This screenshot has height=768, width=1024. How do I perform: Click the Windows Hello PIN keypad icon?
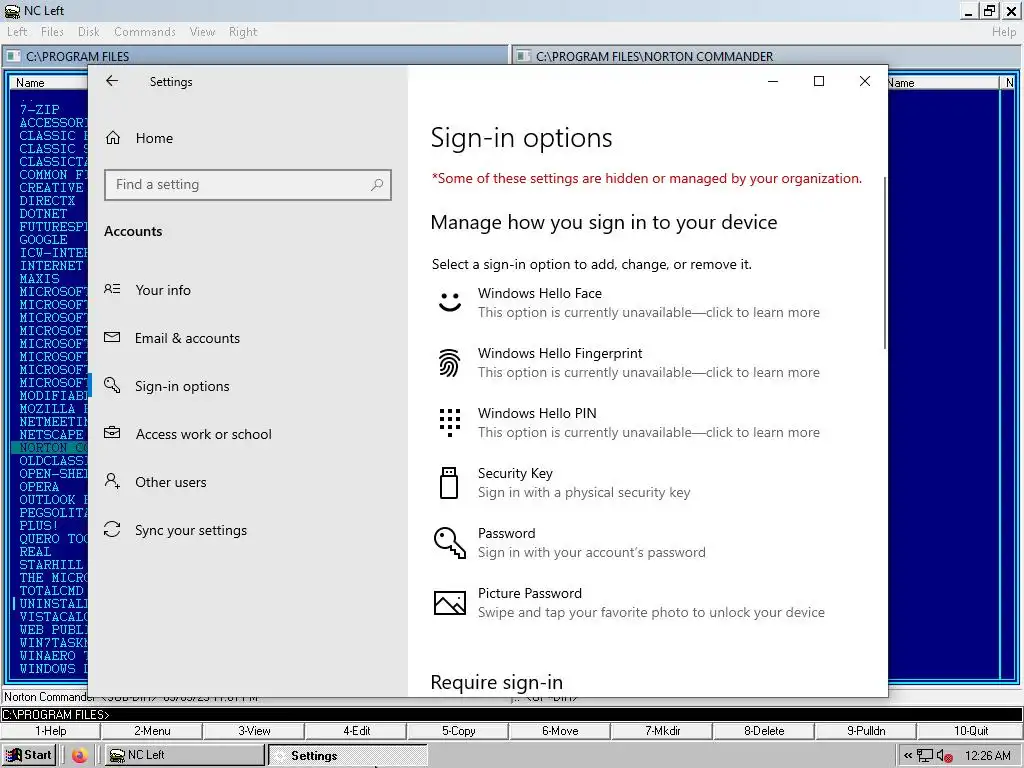pyautogui.click(x=449, y=422)
